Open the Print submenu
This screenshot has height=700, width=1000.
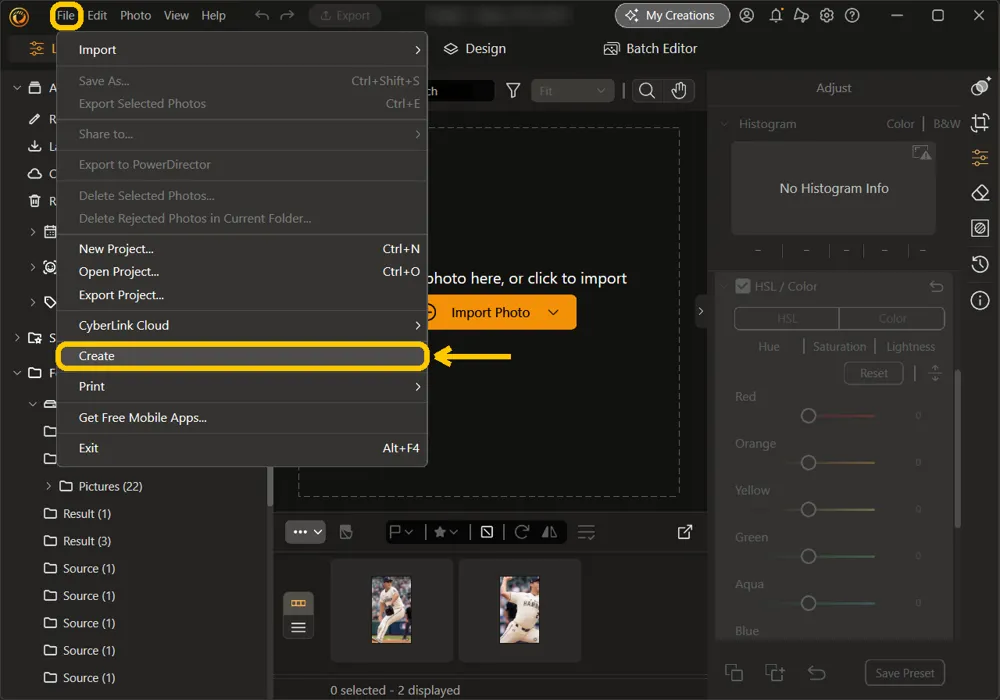[242, 386]
